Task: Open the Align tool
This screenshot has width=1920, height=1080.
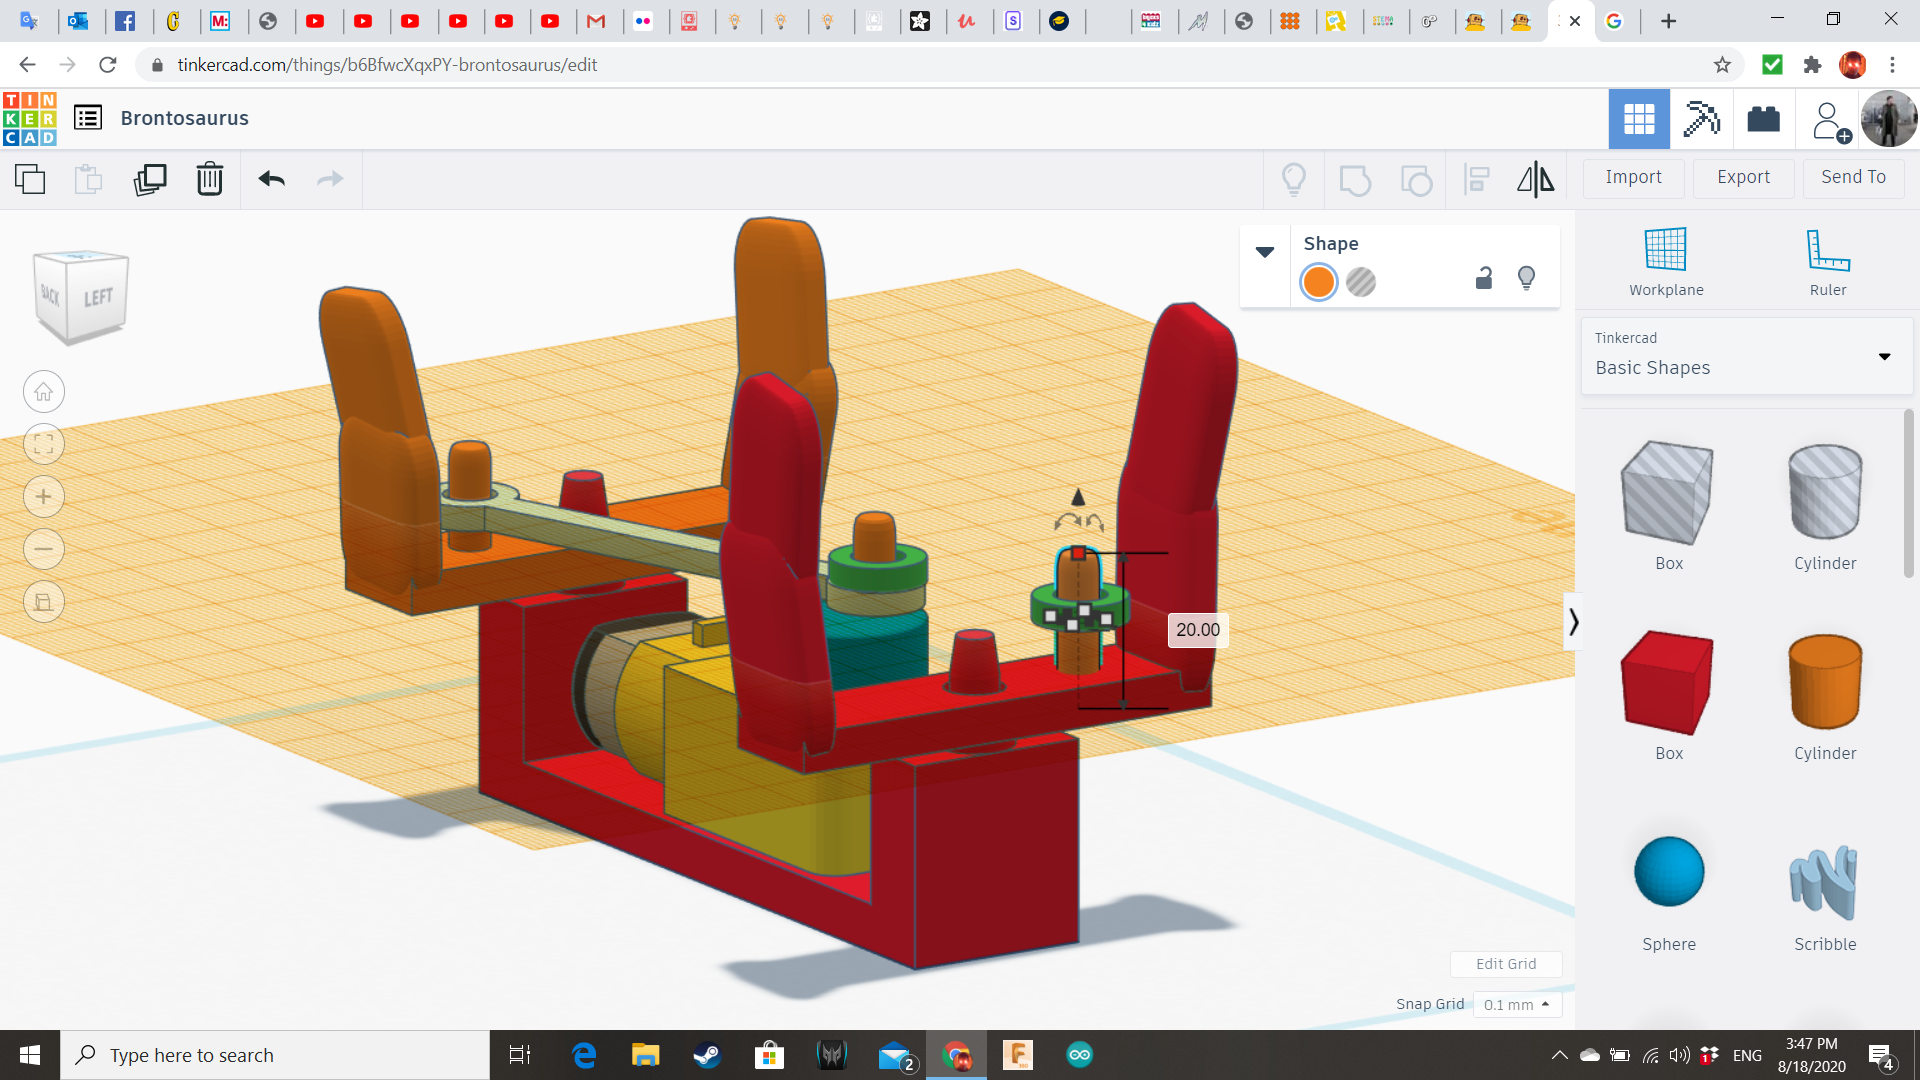Action: pos(1477,179)
